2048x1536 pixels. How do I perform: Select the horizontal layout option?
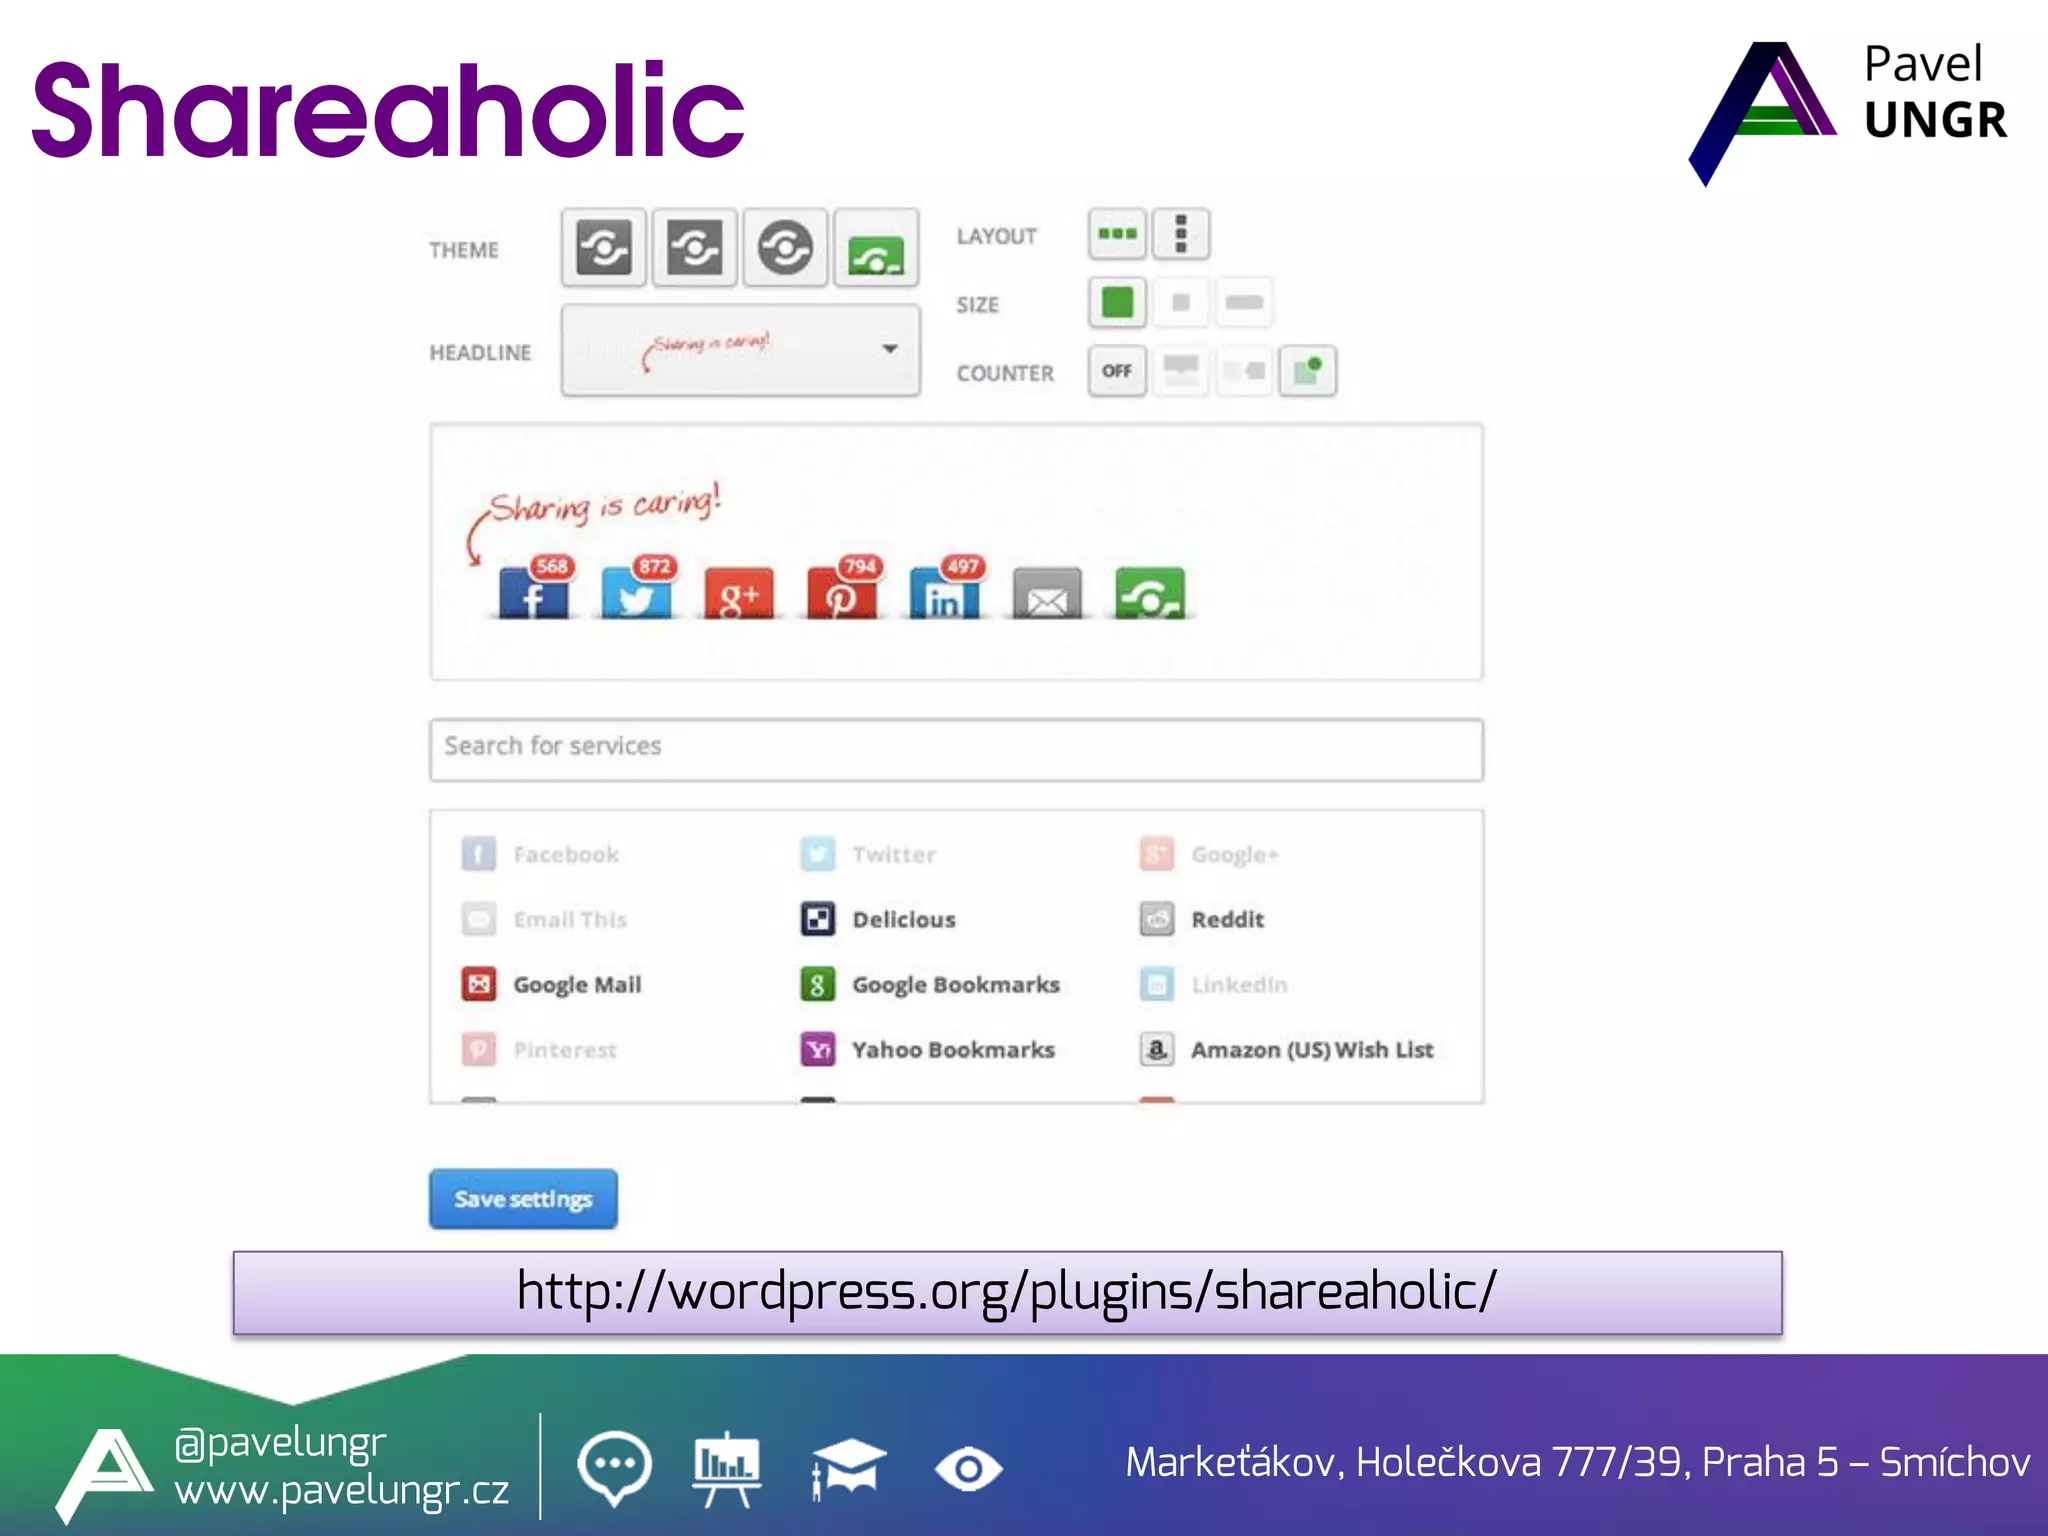(x=1117, y=234)
